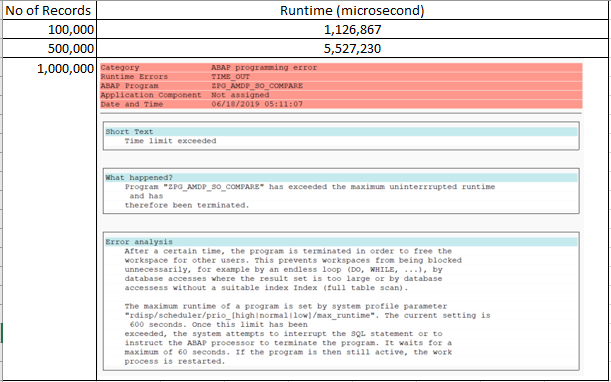Select the 'Runtime (microsecond)' header cell
Image resolution: width=611 pixels, height=382 pixels.
(352, 11)
